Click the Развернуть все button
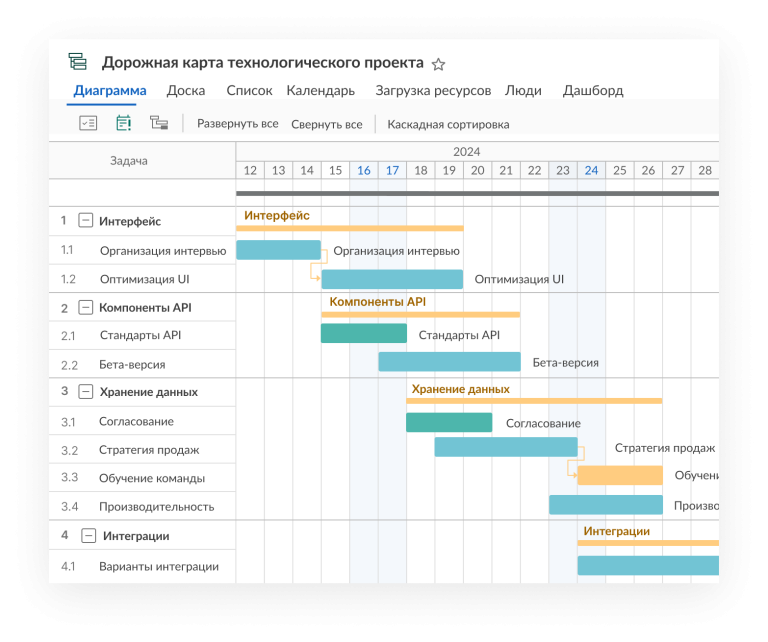This screenshot has height=642, width=768. point(237,124)
